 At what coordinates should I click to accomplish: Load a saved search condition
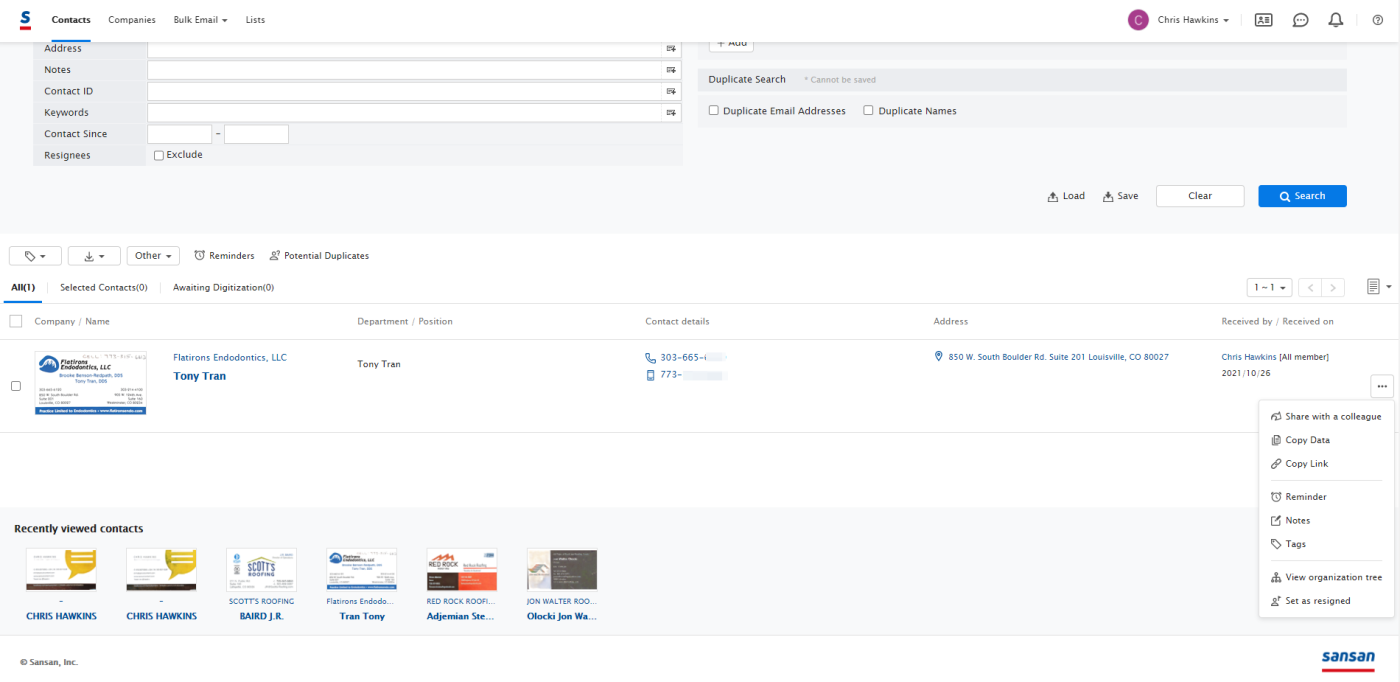1066,196
